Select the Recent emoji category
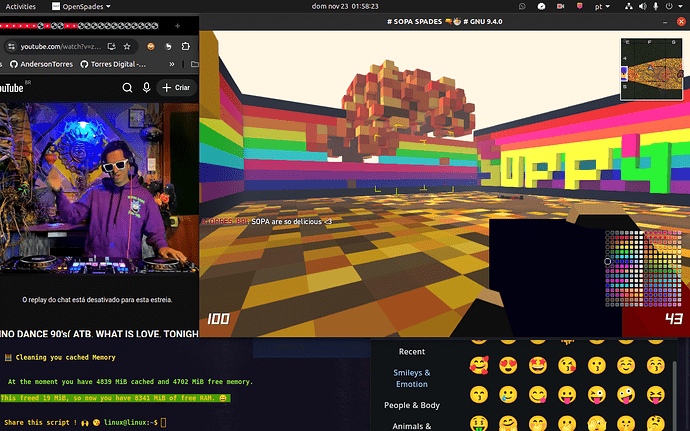690x431 pixels. (412, 352)
